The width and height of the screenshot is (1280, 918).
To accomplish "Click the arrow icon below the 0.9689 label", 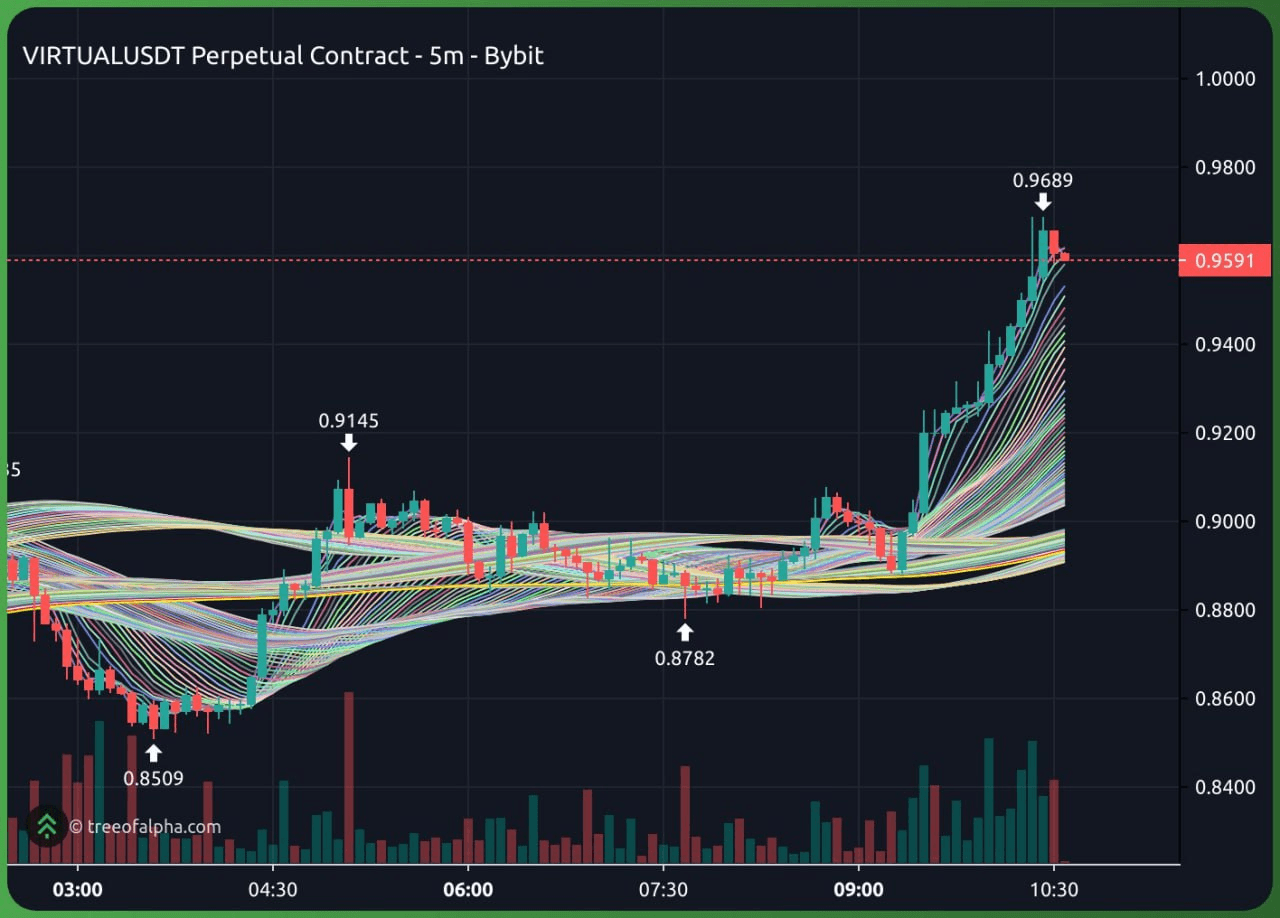I will click(x=1042, y=202).
